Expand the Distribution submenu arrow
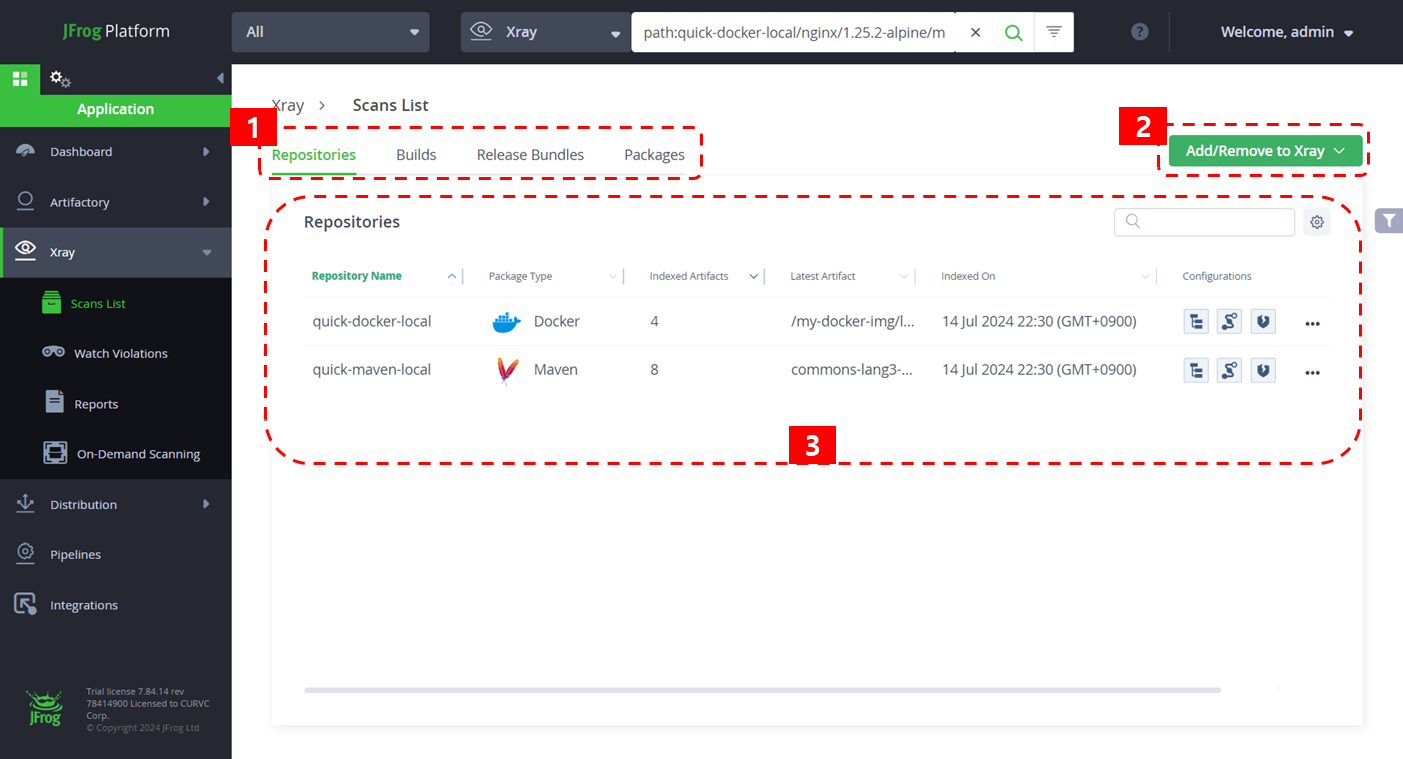Screen dimensions: 1403x759 pyautogui.click(x=206, y=504)
